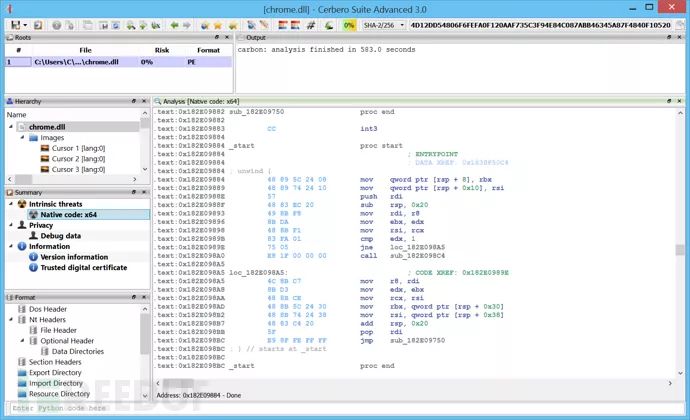This screenshot has height=420, width=690.
Task: Click the green forward navigation arrow
Action: click(x=189, y=24)
